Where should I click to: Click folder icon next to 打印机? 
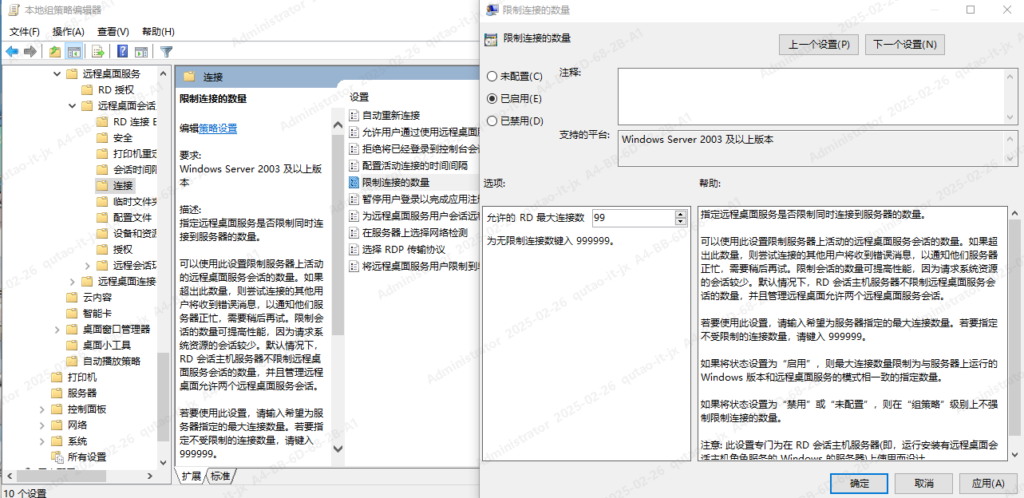point(57,377)
